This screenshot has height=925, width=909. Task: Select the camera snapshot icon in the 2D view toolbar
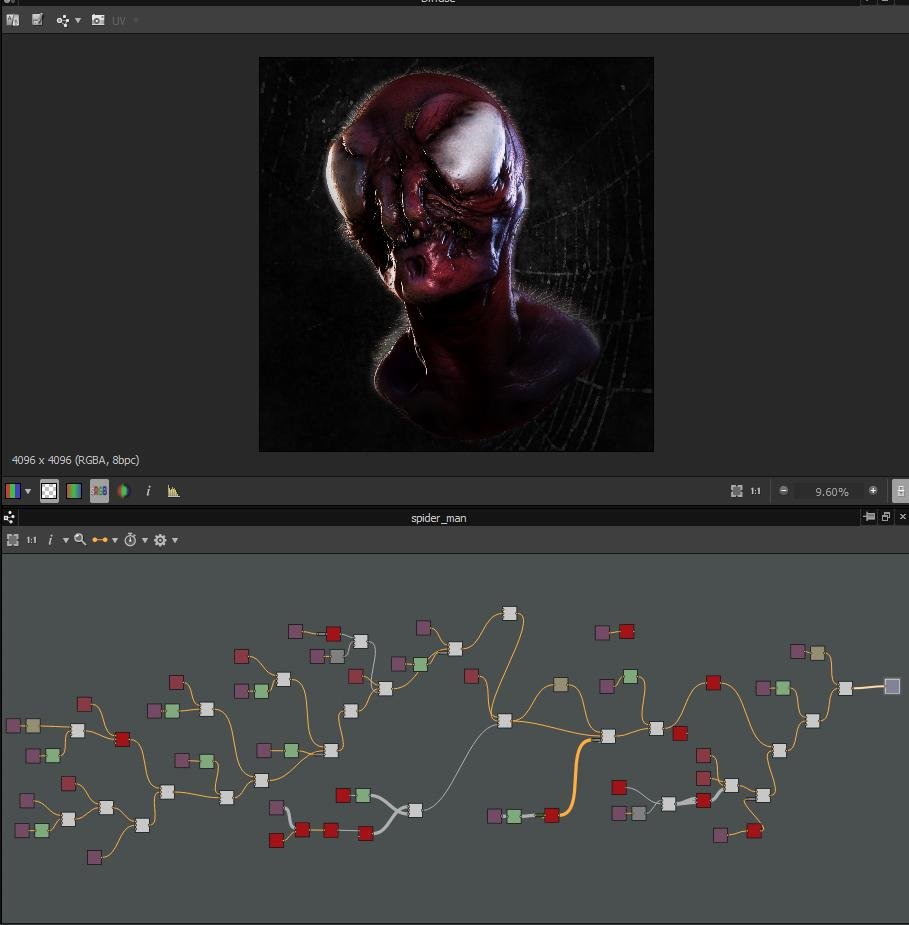click(x=98, y=20)
